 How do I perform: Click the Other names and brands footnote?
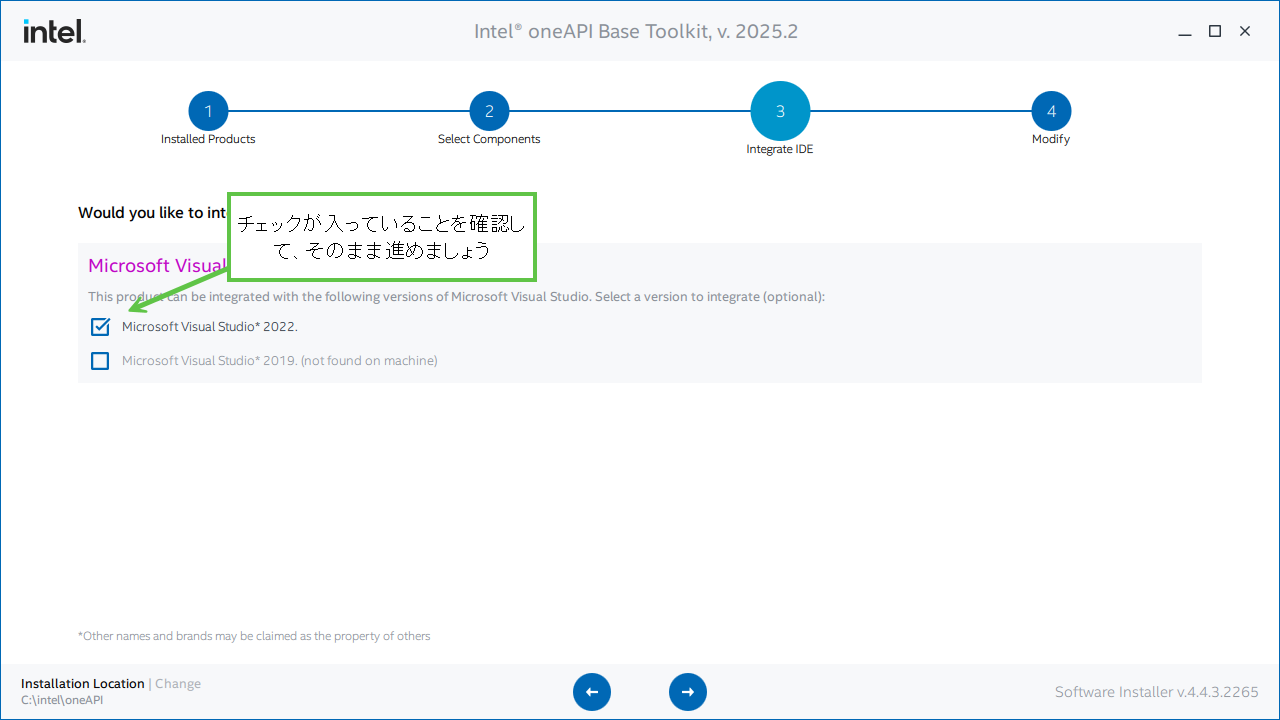pos(254,636)
